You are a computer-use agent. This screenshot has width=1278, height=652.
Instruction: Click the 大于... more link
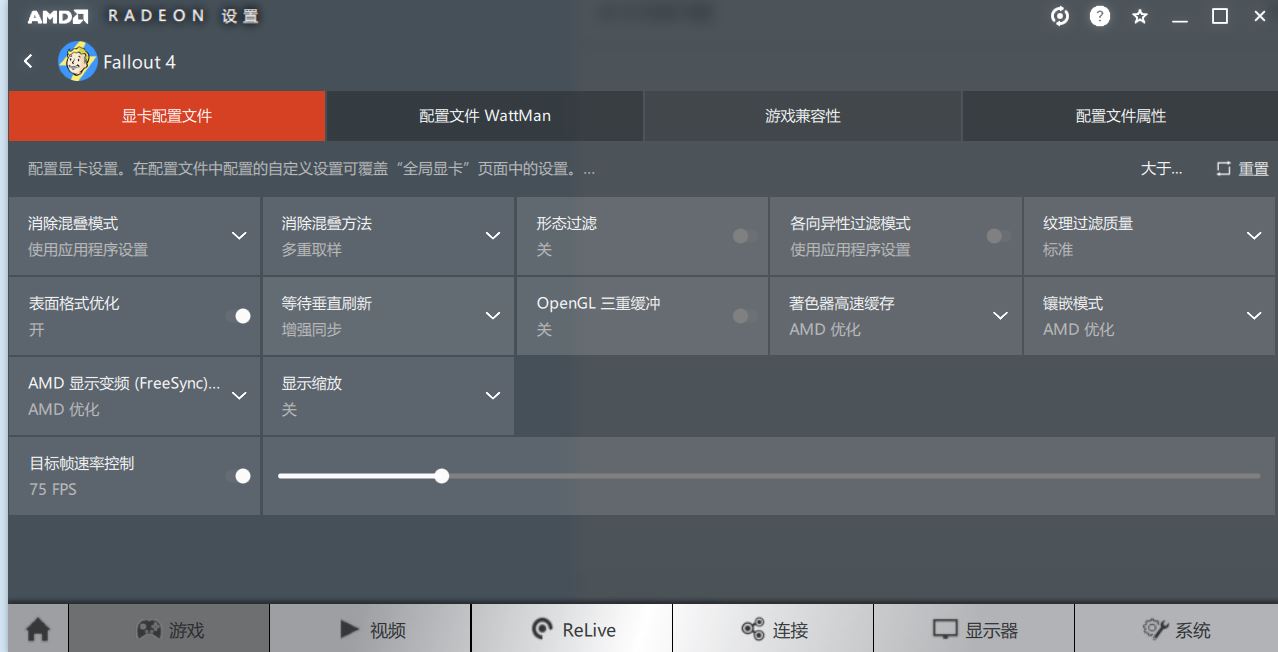(x=1161, y=169)
